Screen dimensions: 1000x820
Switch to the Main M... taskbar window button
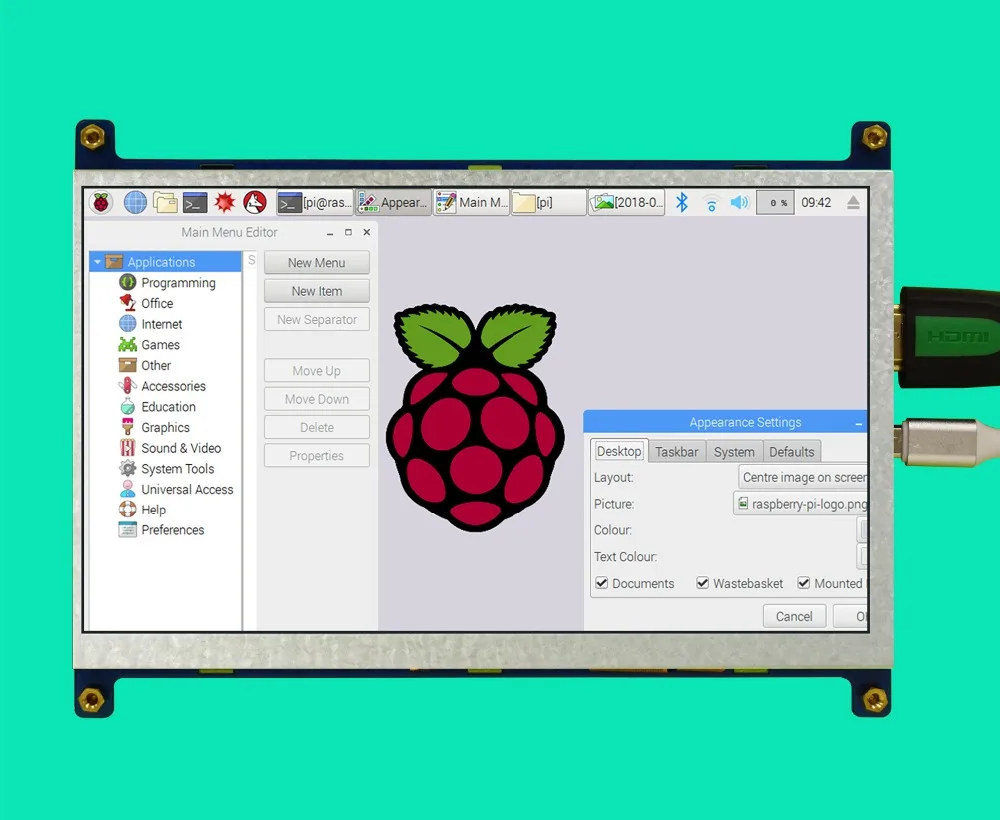point(471,203)
